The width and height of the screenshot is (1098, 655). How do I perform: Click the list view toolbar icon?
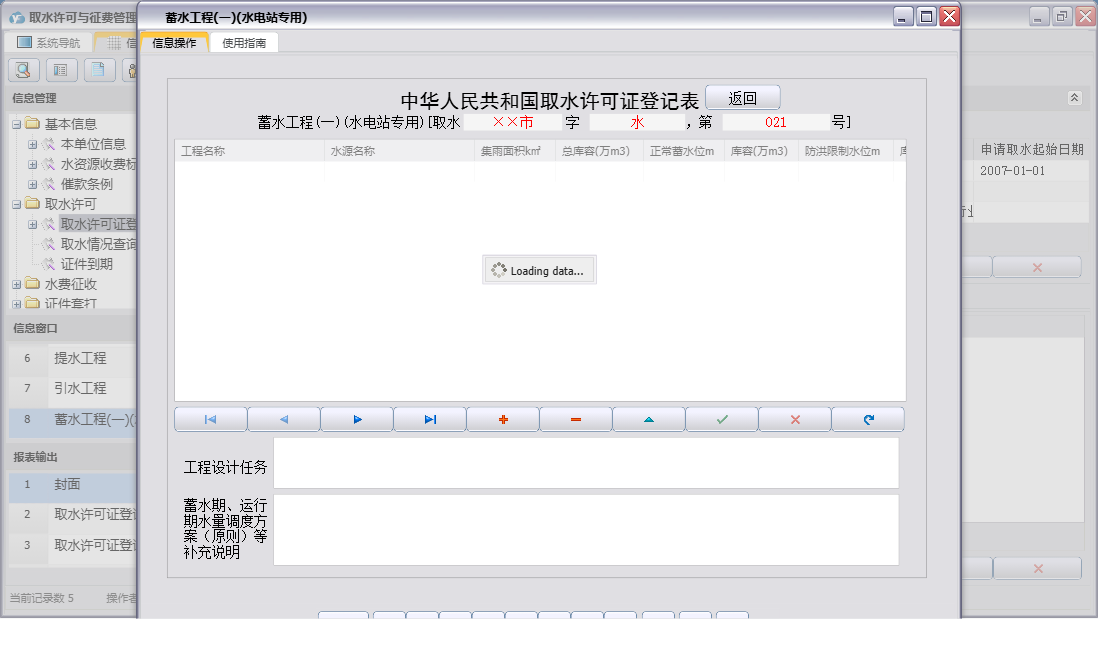61,70
